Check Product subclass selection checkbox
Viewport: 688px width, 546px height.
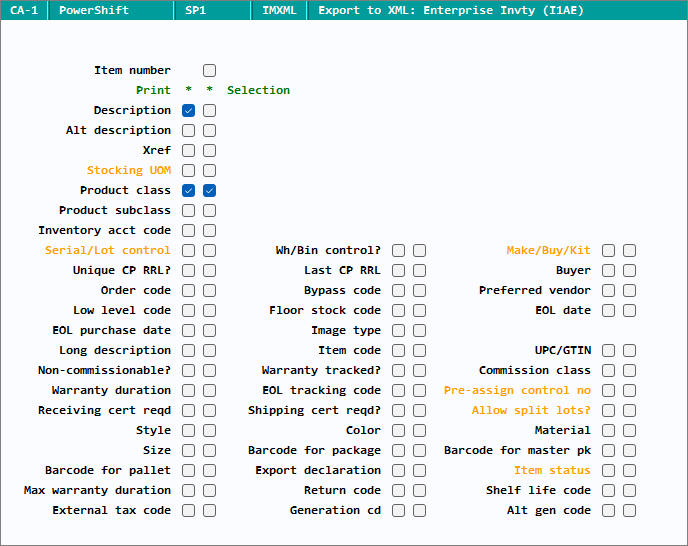[x=209, y=210]
